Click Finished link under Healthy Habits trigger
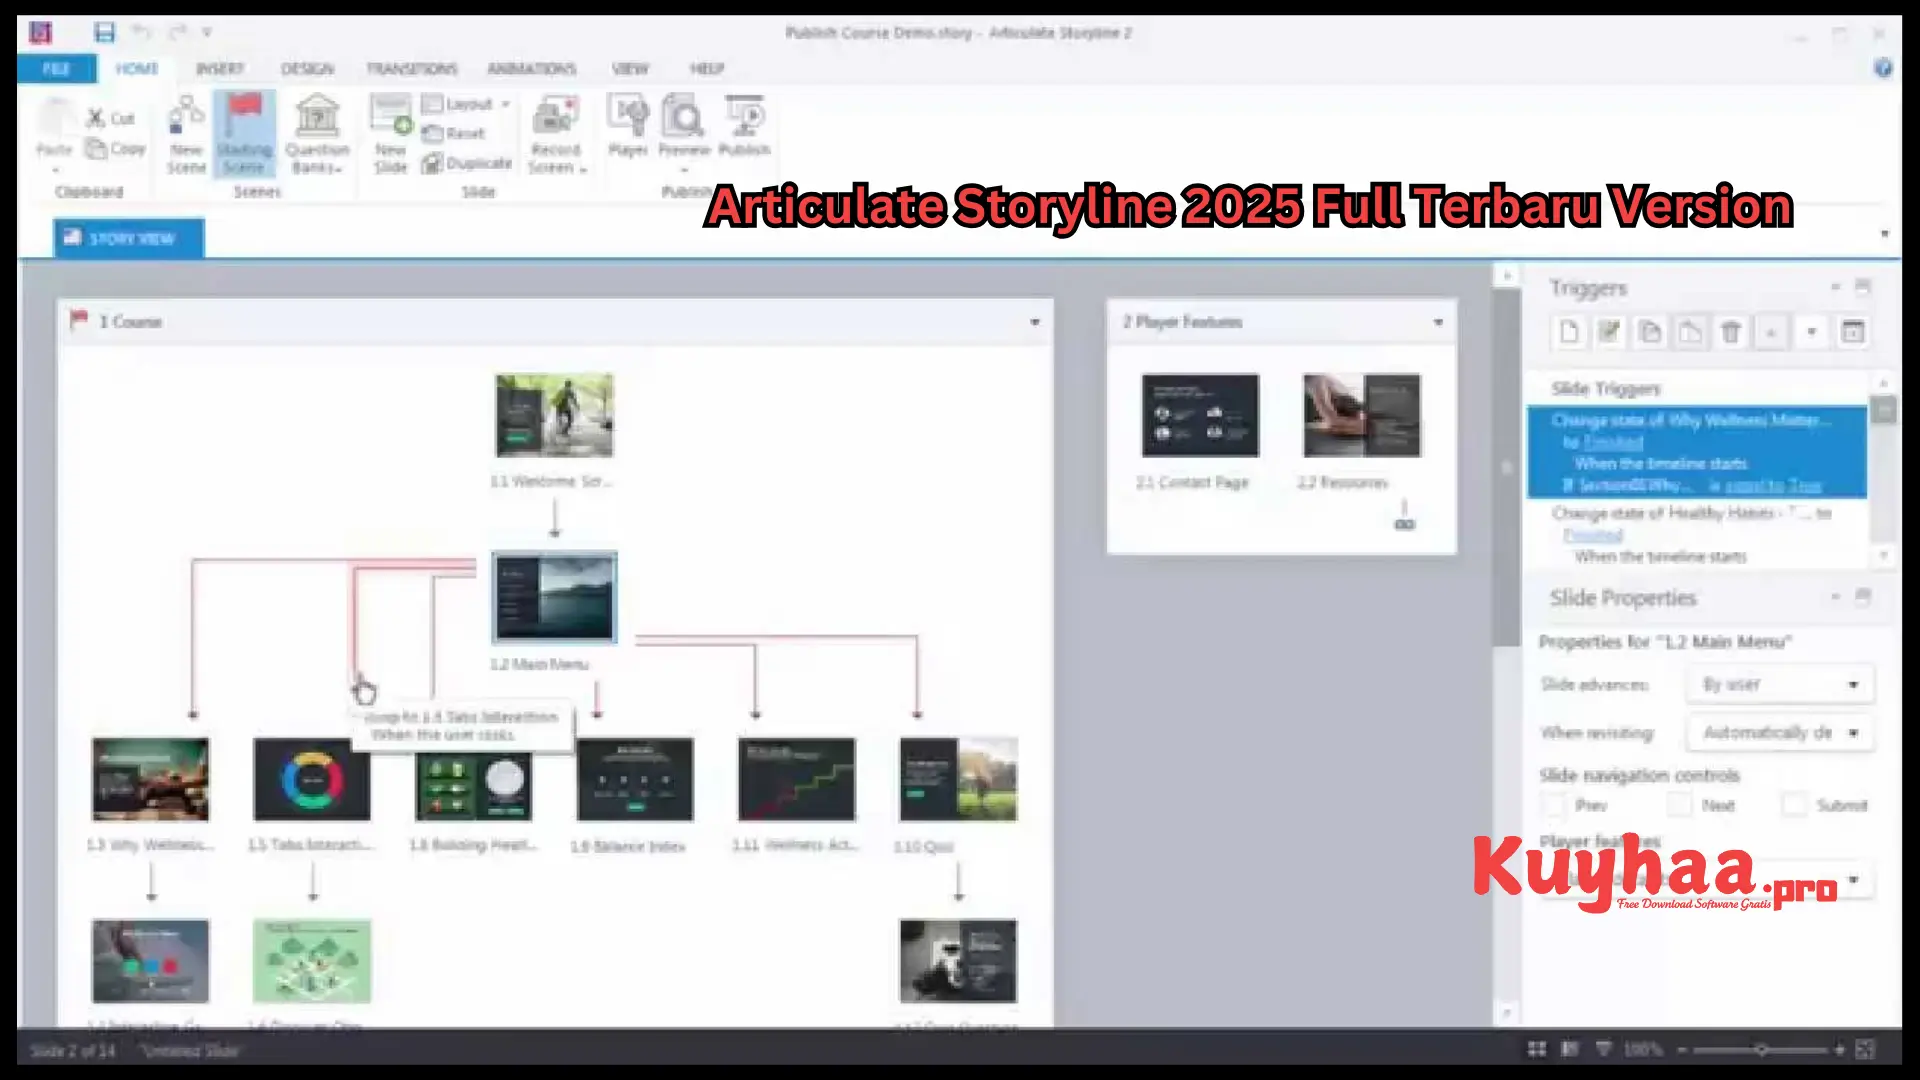1920x1080 pixels. (x=1593, y=535)
